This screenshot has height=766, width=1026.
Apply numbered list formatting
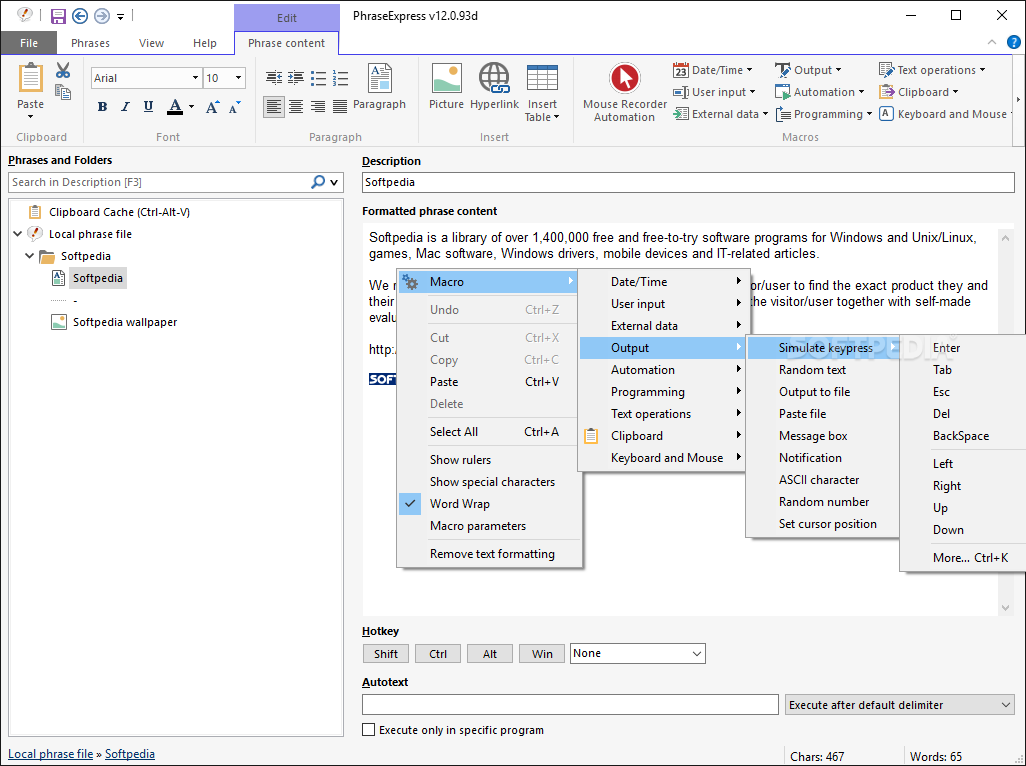tap(340, 78)
